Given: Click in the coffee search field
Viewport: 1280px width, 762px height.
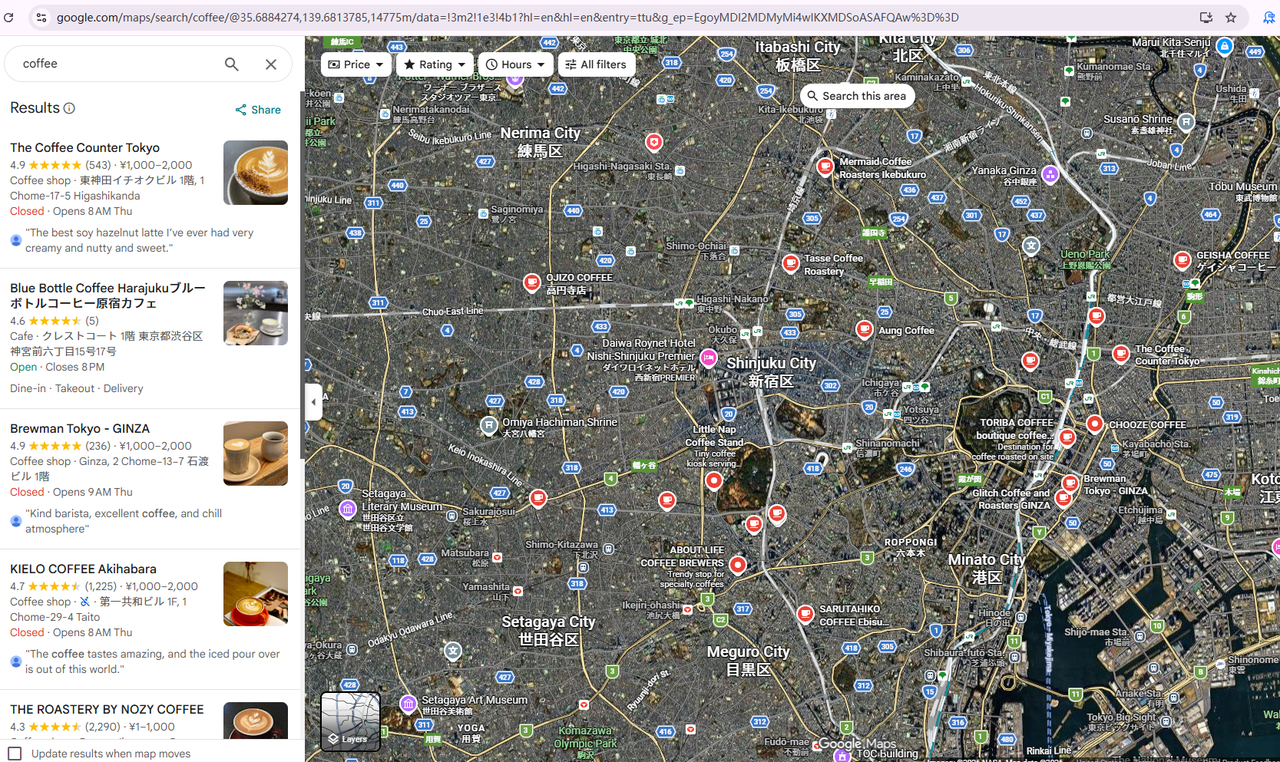Looking at the screenshot, I should pyautogui.click(x=115, y=64).
